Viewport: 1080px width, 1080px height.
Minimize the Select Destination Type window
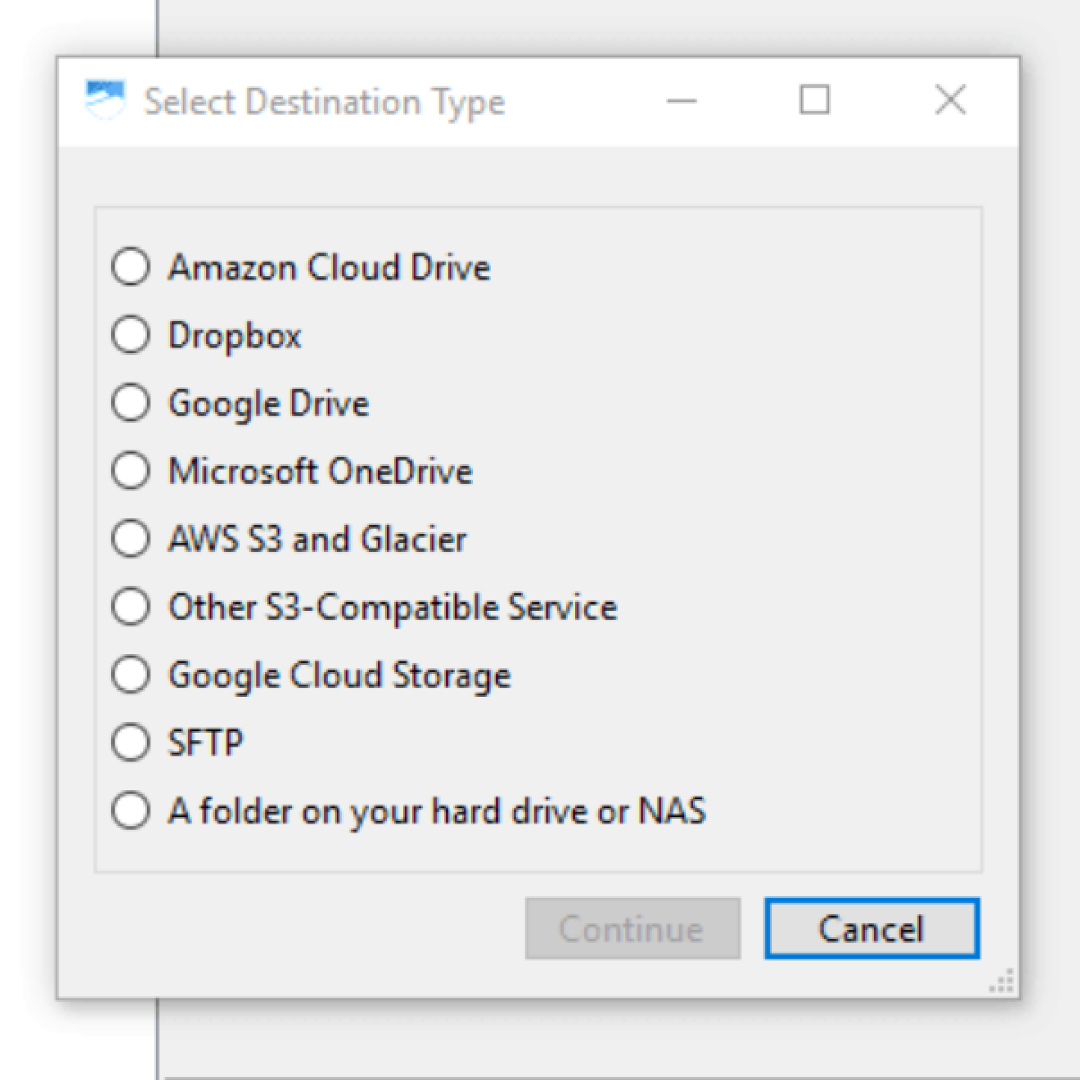click(x=681, y=101)
